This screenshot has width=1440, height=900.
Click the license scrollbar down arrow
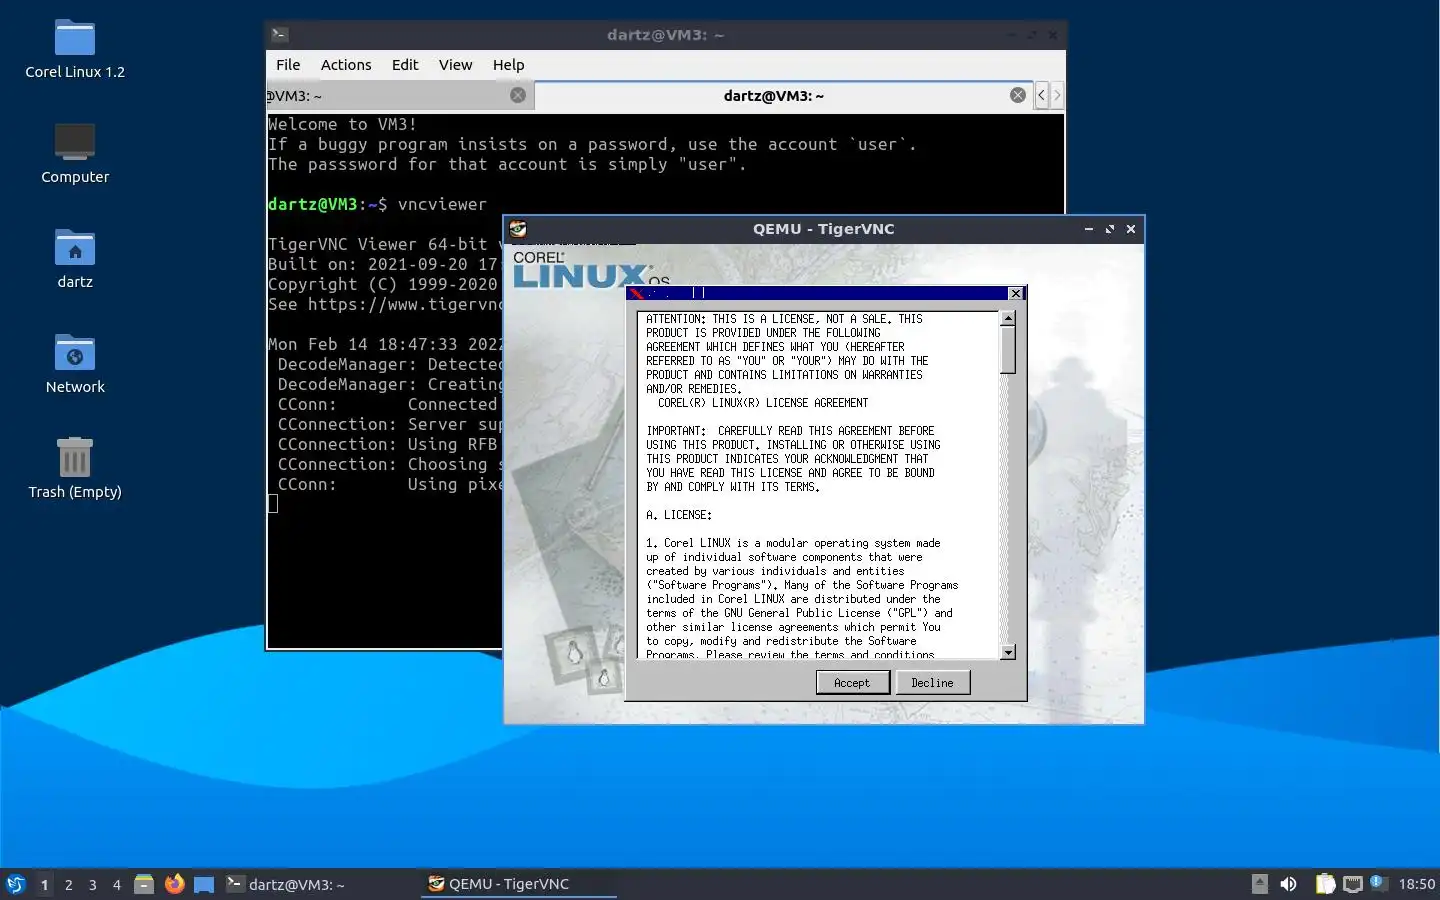pos(1008,652)
